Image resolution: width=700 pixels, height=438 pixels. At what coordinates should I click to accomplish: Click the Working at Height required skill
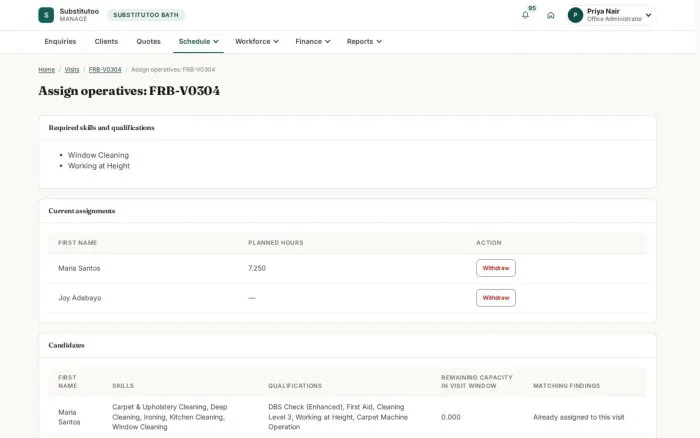[99, 166]
